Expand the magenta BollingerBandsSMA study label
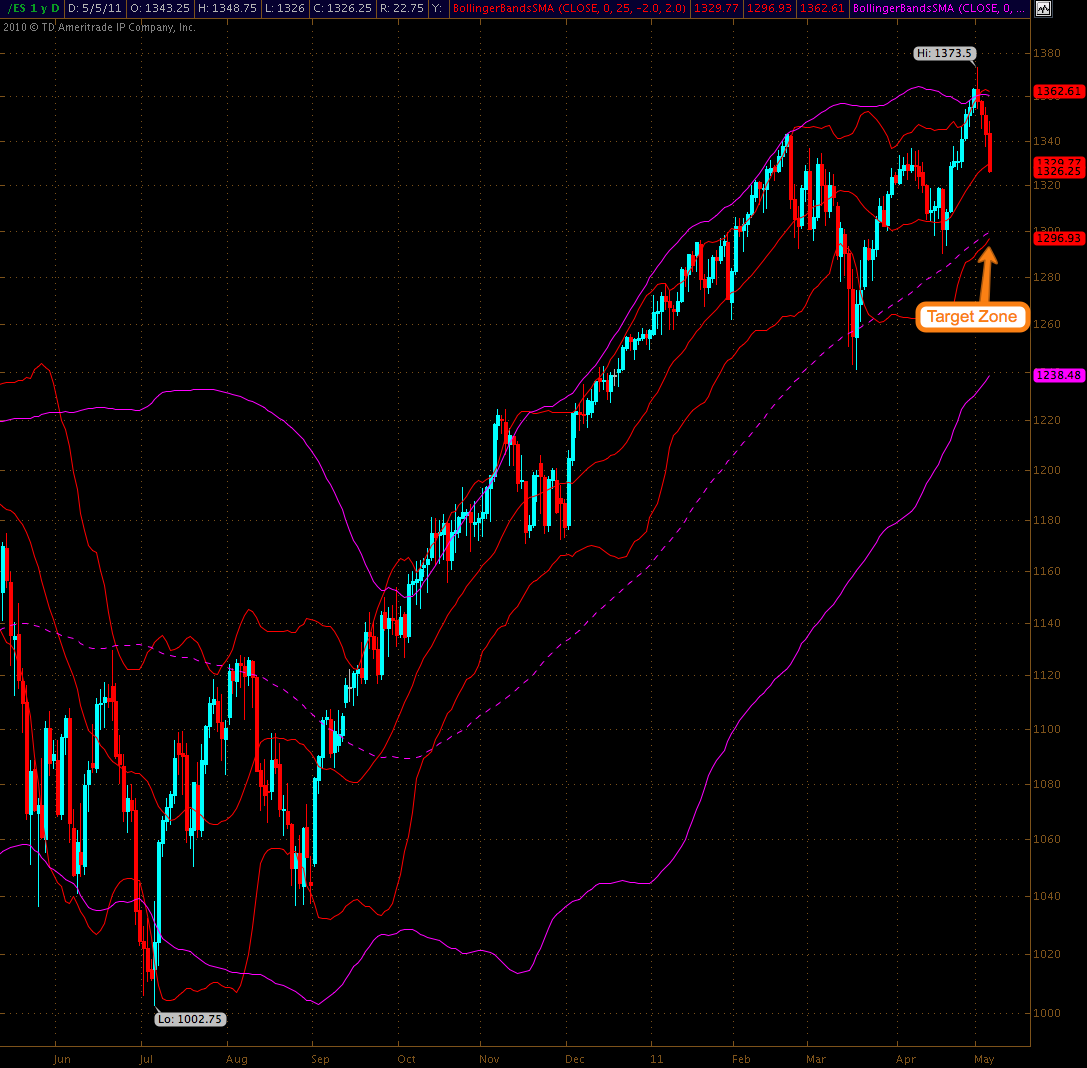 pos(939,8)
